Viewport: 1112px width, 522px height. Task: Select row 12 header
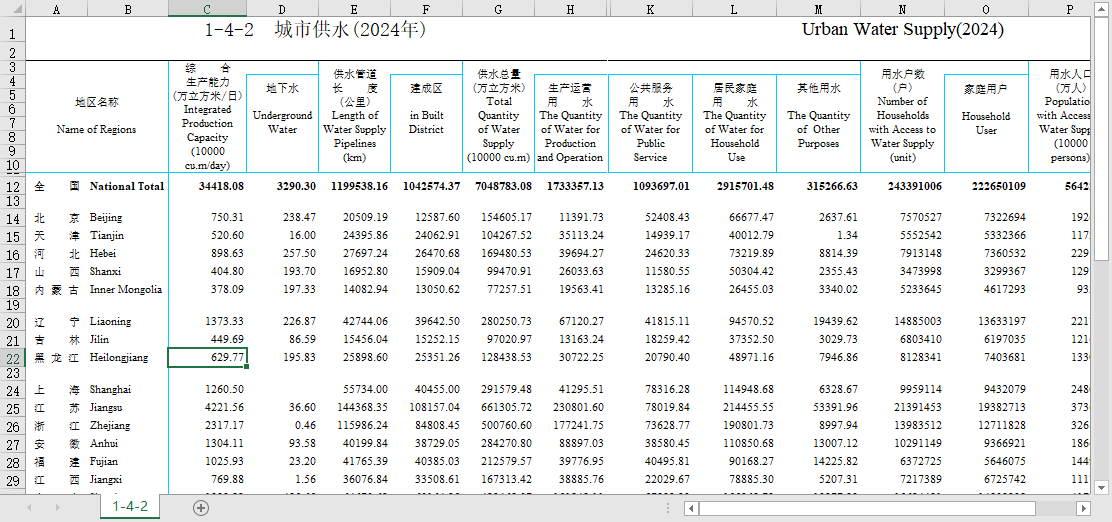pos(12,187)
